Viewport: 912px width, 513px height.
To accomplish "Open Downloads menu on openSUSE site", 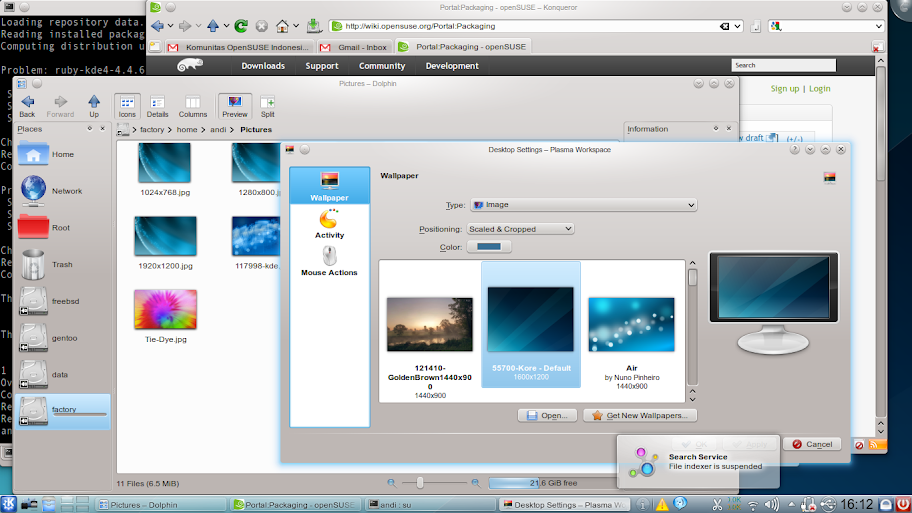I will 263,66.
